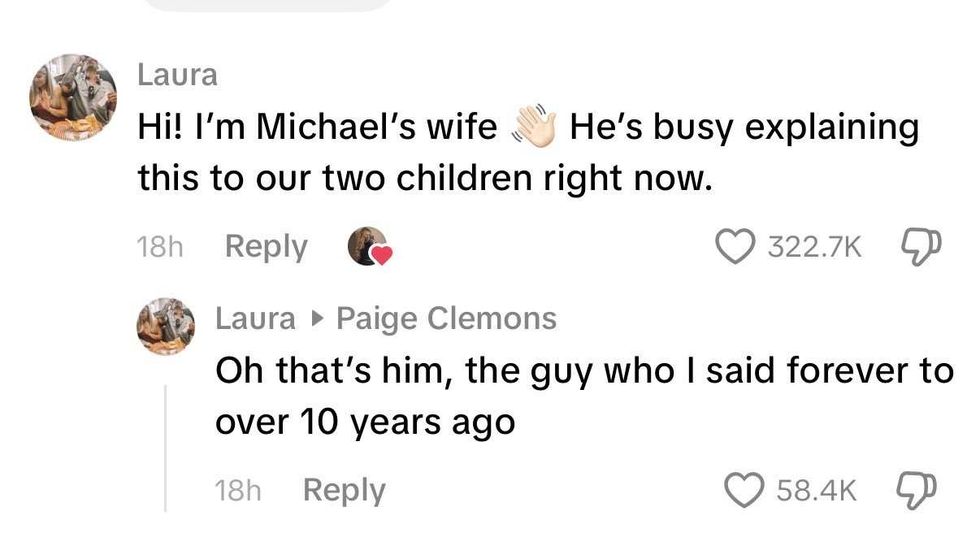Click the waving hand emoji in comment
Viewport: 980px width, 541px height.
(533, 127)
